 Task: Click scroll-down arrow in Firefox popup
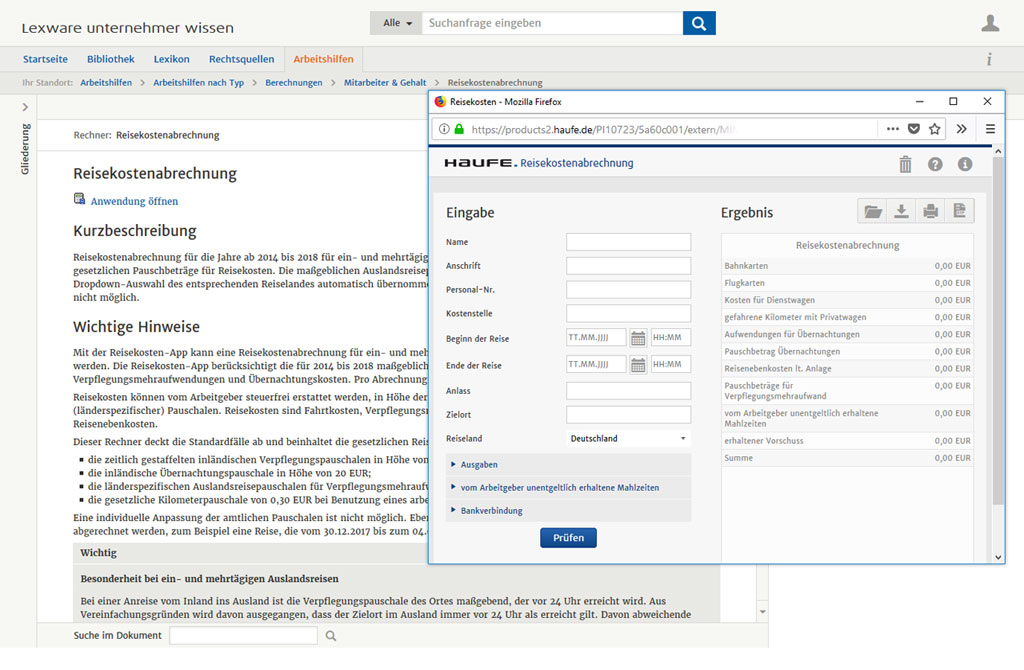[x=998, y=557]
